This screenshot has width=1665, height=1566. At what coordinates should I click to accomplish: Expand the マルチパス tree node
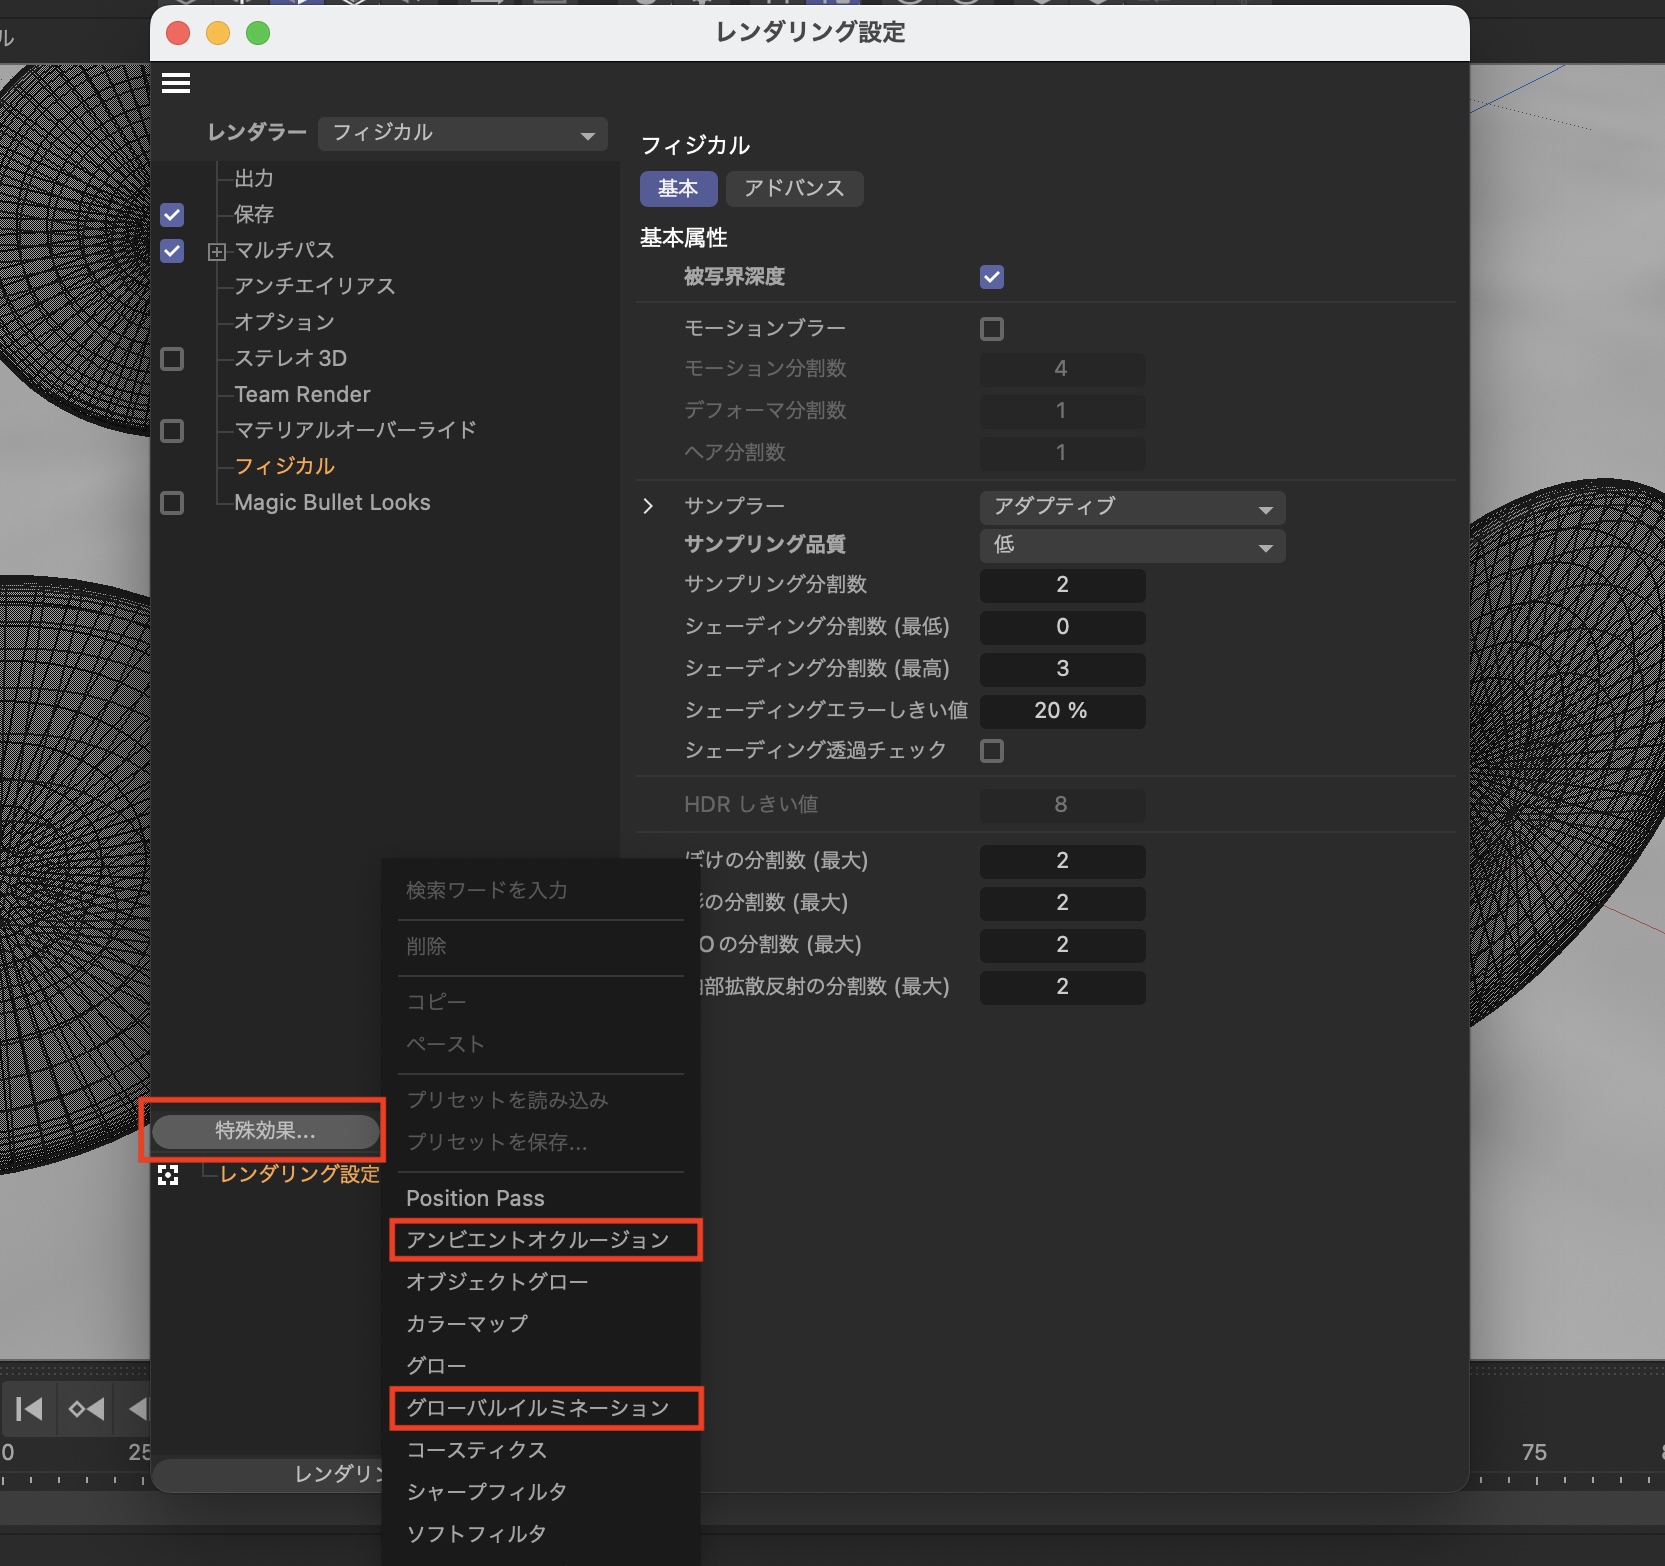216,252
